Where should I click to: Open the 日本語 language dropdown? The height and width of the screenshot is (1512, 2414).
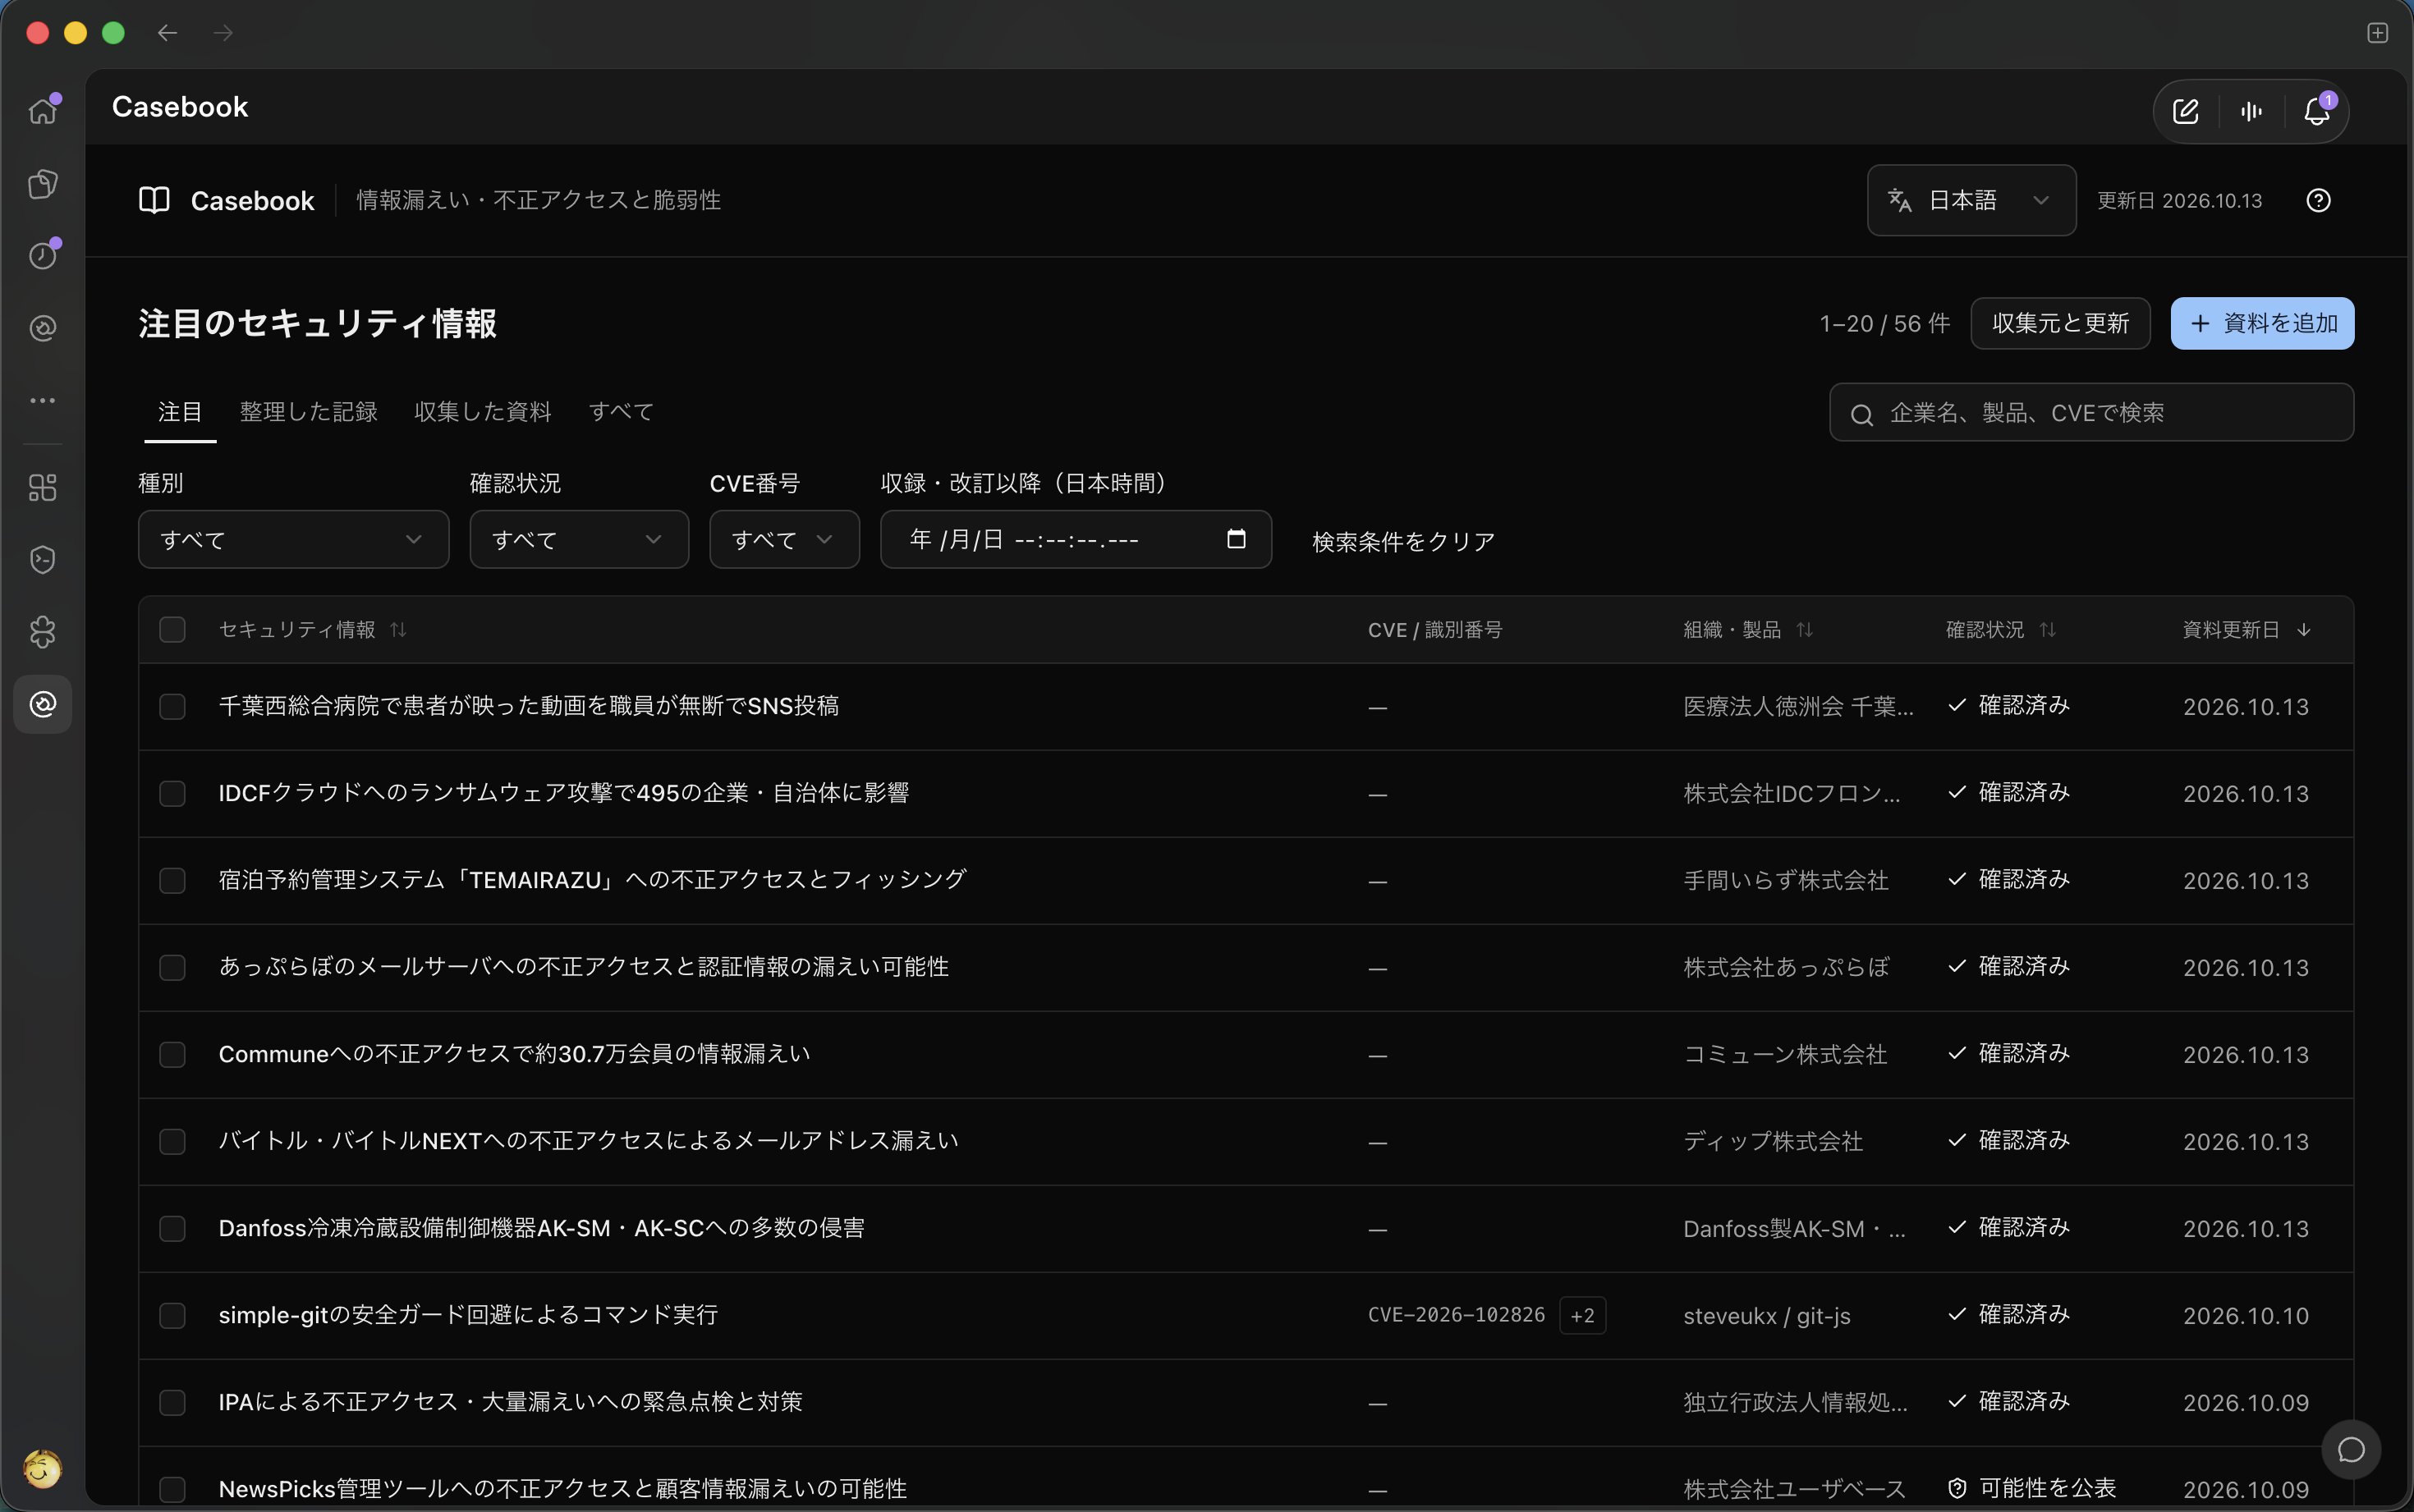(x=1971, y=200)
